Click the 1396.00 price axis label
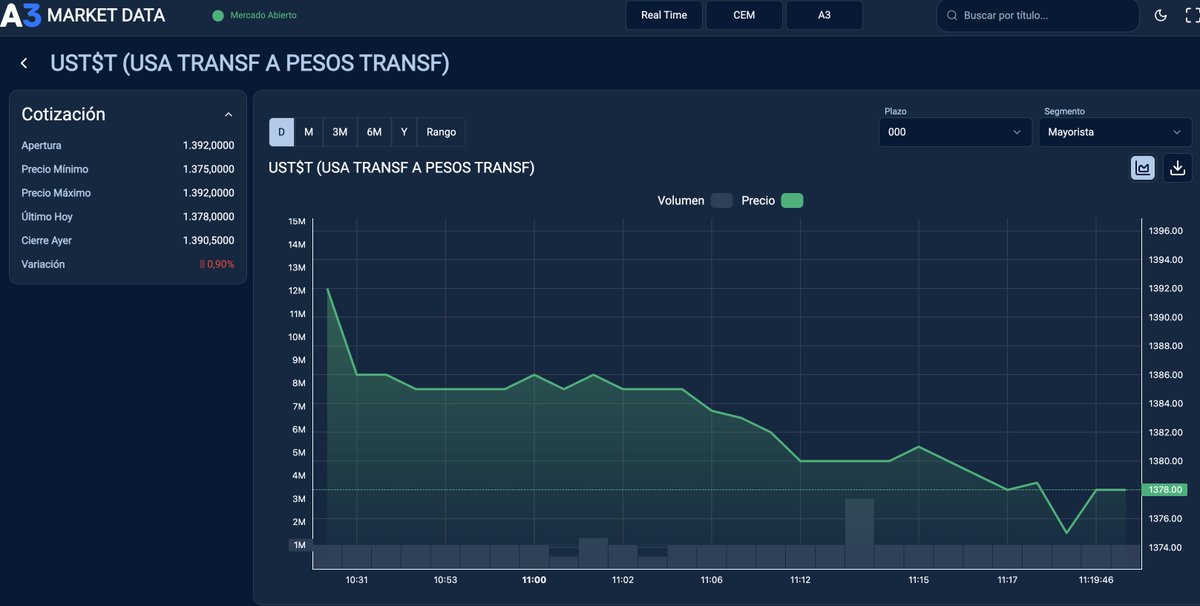 1166,231
